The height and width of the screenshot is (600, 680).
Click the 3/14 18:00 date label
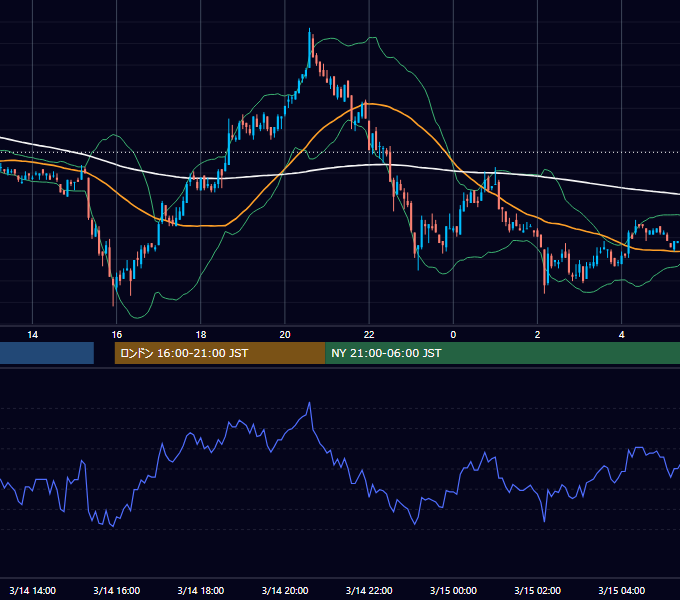(x=201, y=590)
